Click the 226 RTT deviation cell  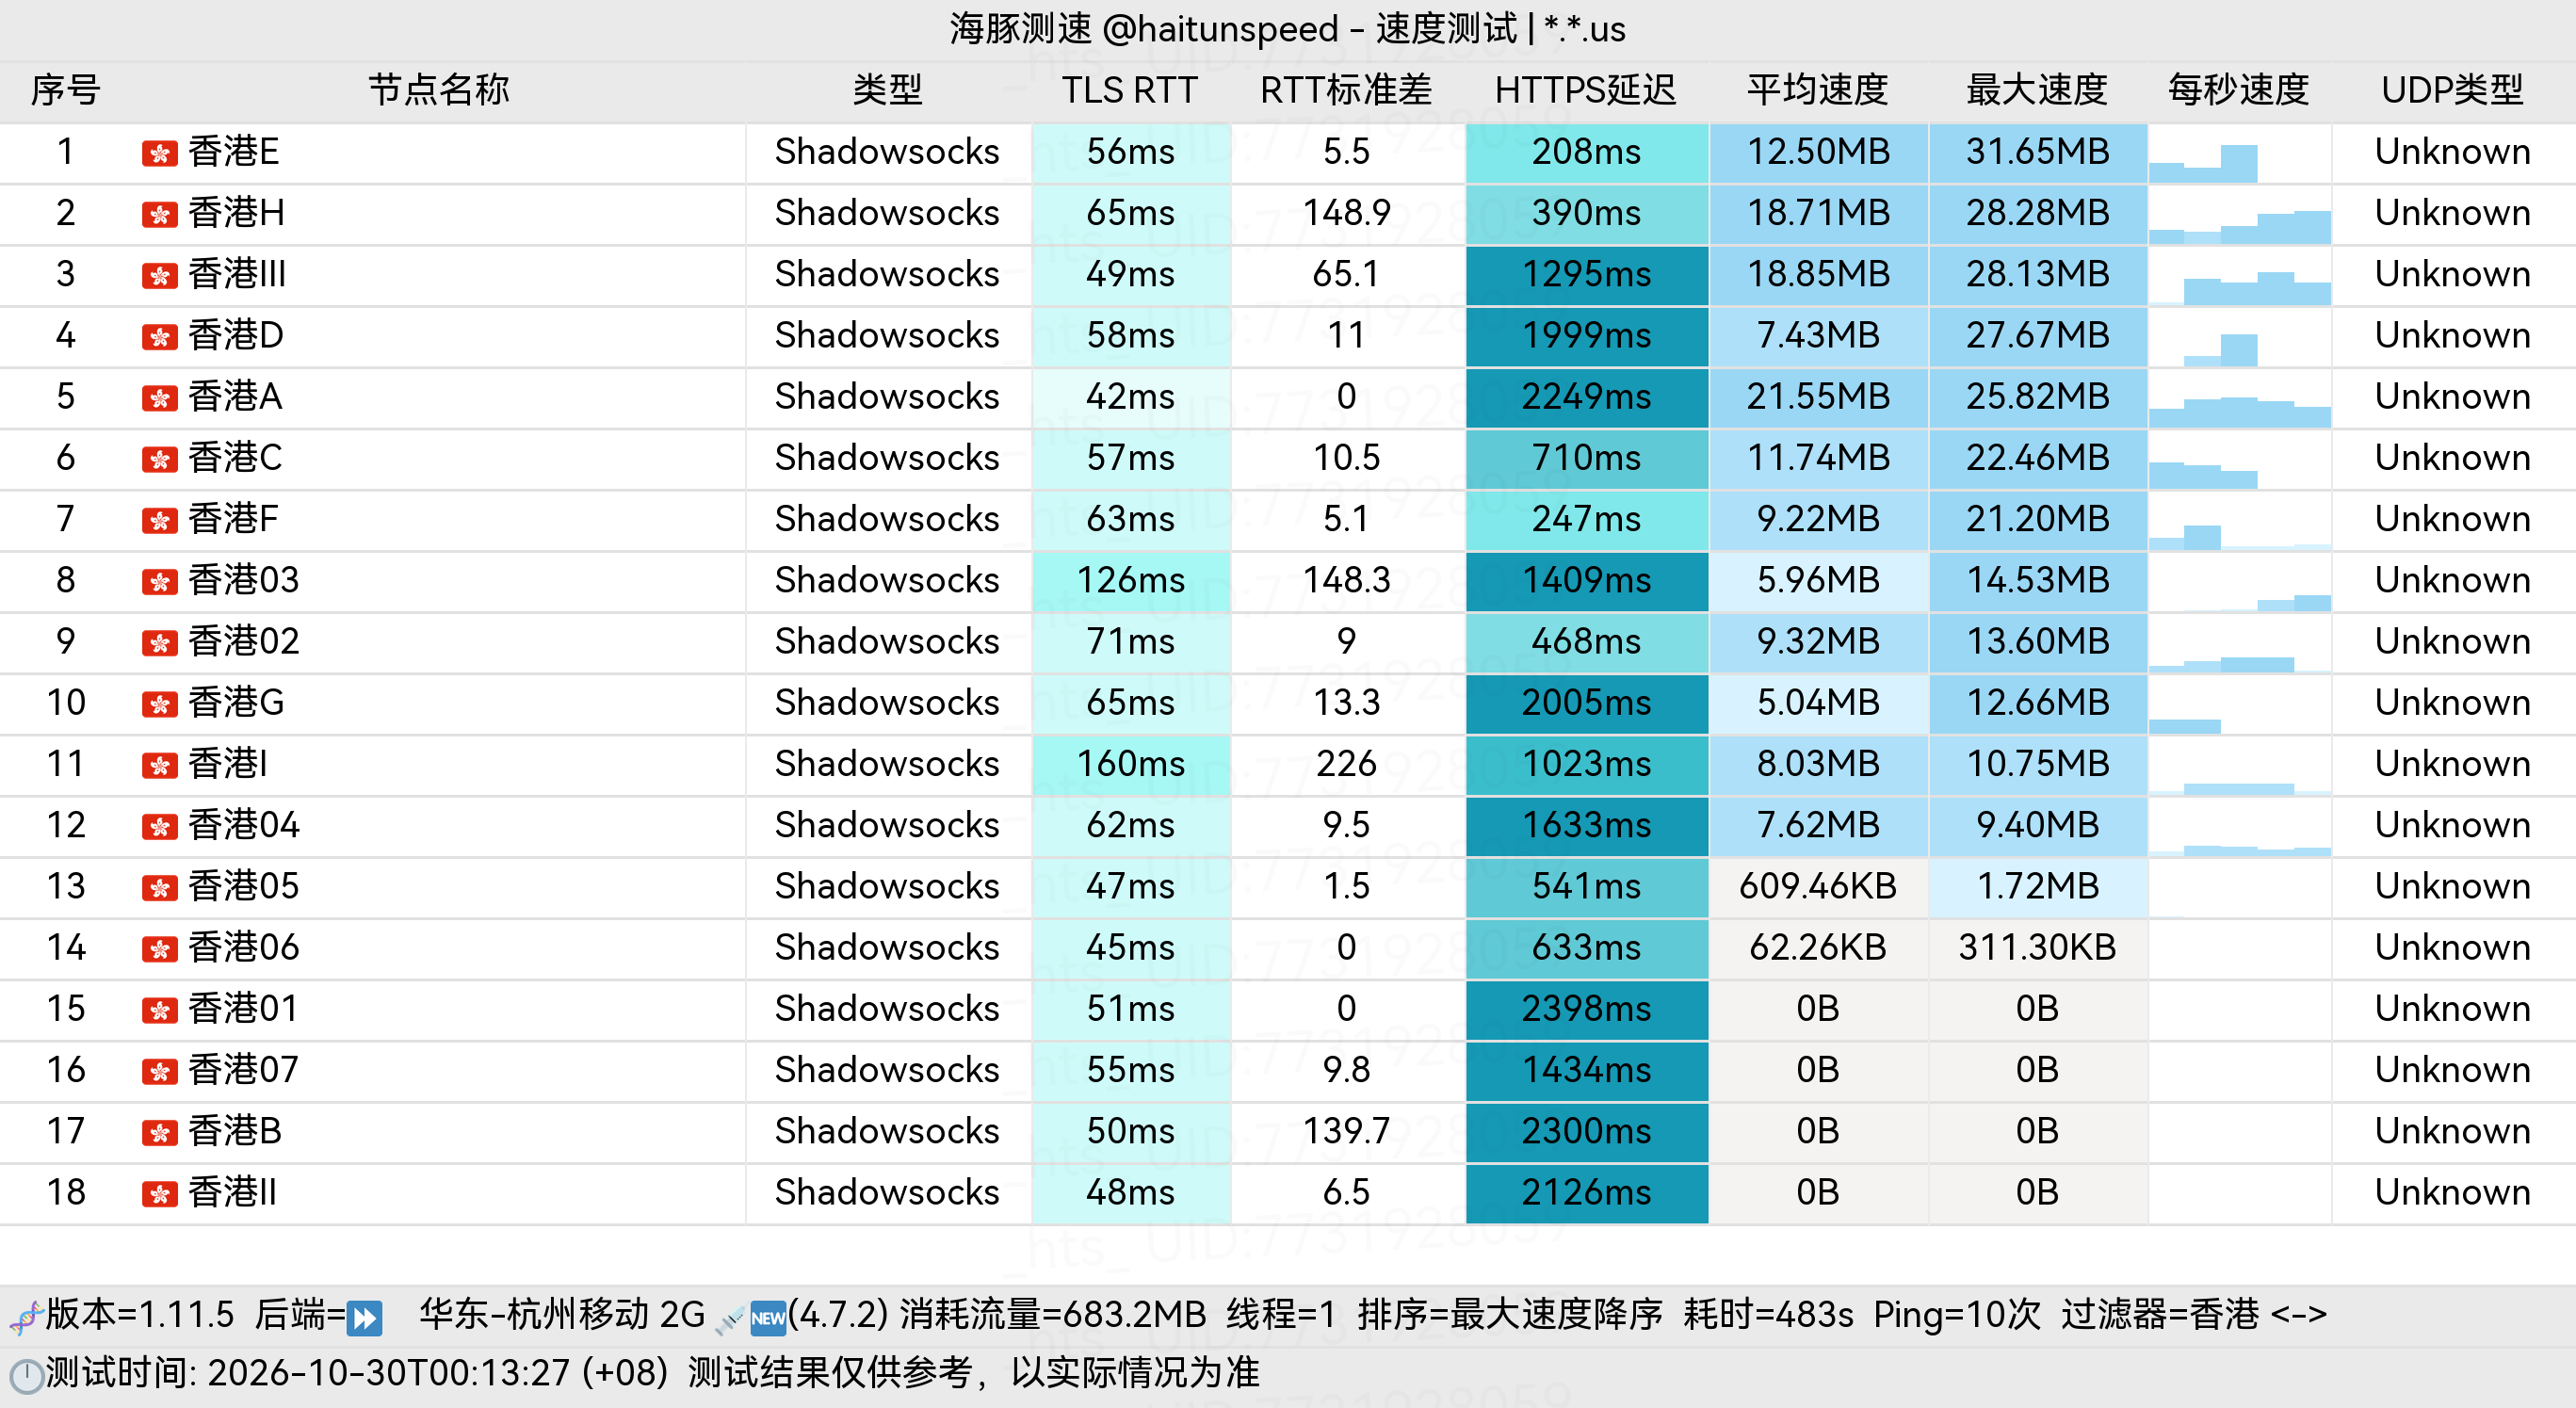click(1346, 765)
